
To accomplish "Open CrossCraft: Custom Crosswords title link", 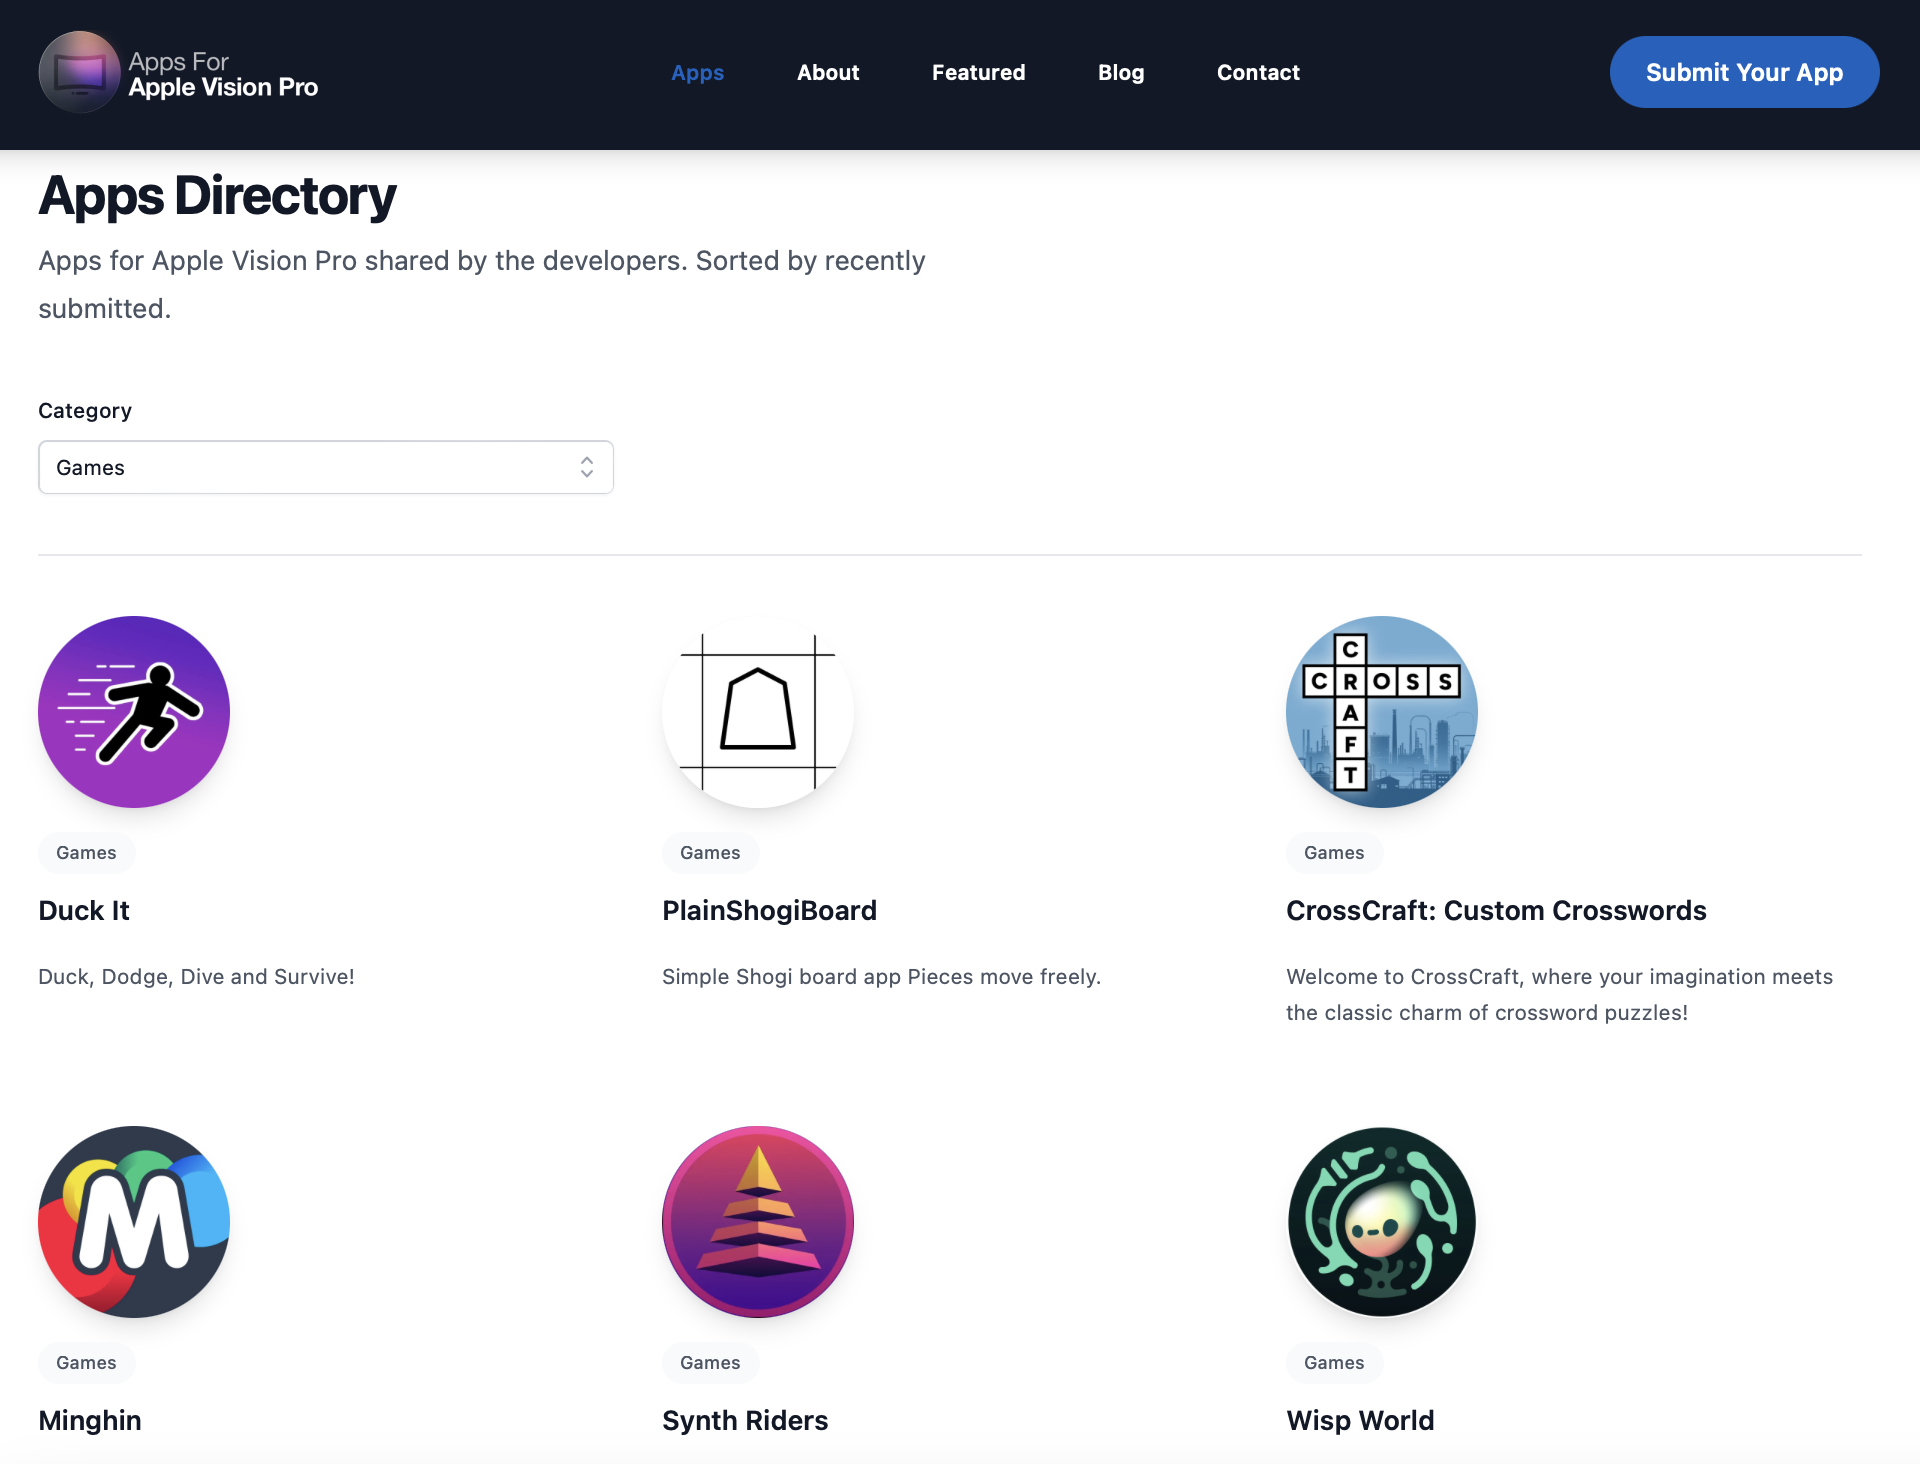I will pyautogui.click(x=1496, y=910).
